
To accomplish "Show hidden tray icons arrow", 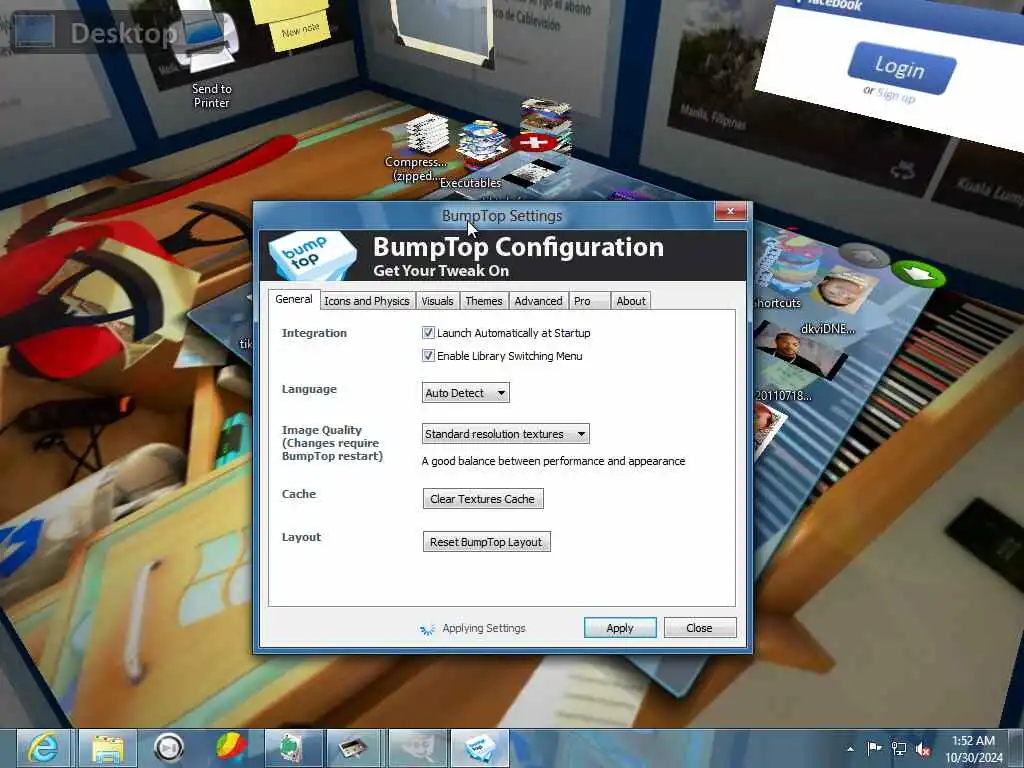I will pos(850,749).
